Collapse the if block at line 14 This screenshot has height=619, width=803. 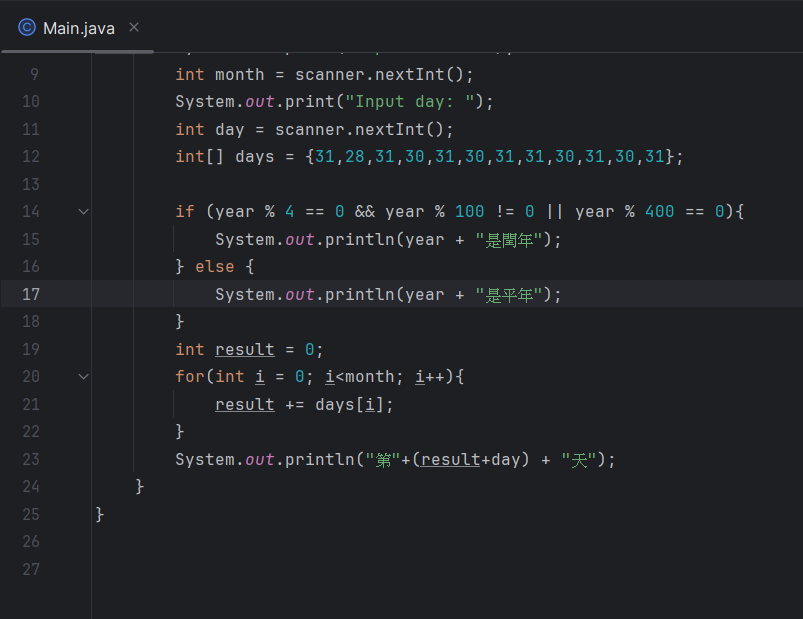(x=83, y=211)
